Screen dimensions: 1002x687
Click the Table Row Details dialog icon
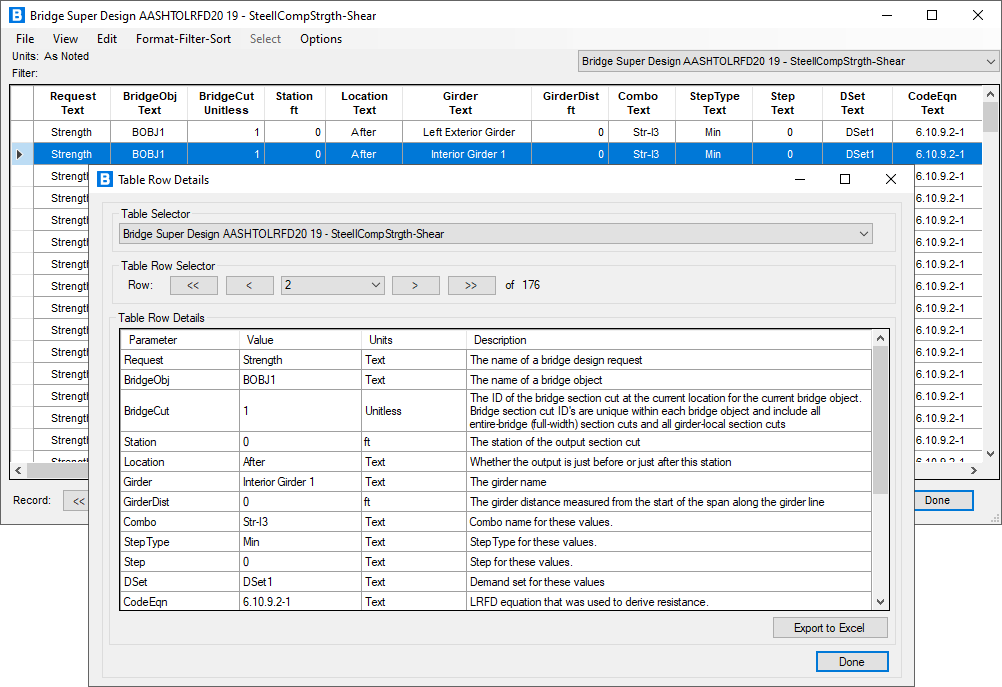(105, 179)
